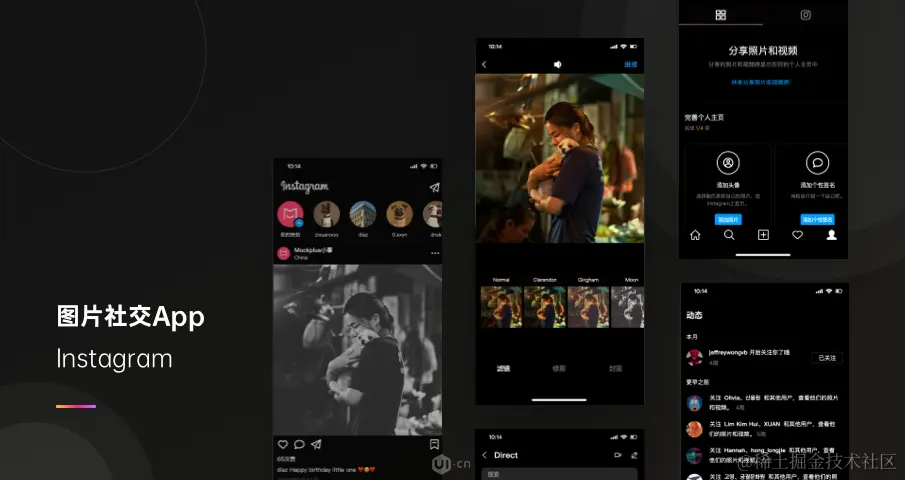Open the activity row mentioning Hannah
The image size is (905, 480).
tap(764, 455)
